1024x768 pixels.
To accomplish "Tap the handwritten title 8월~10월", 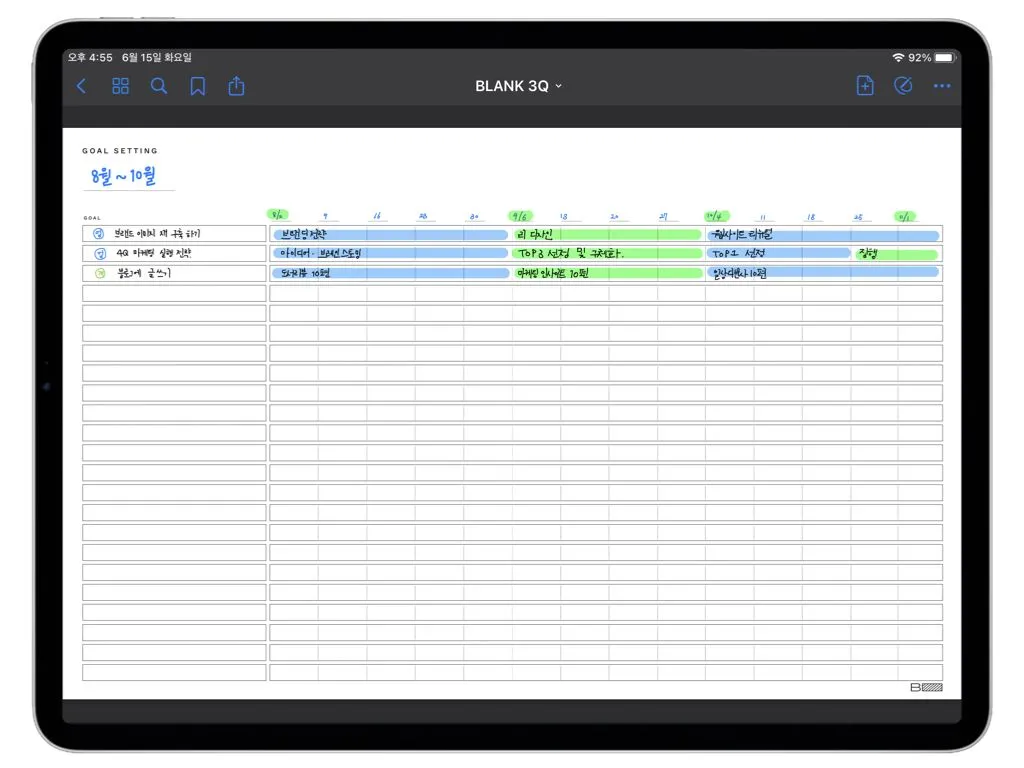I will [123, 176].
